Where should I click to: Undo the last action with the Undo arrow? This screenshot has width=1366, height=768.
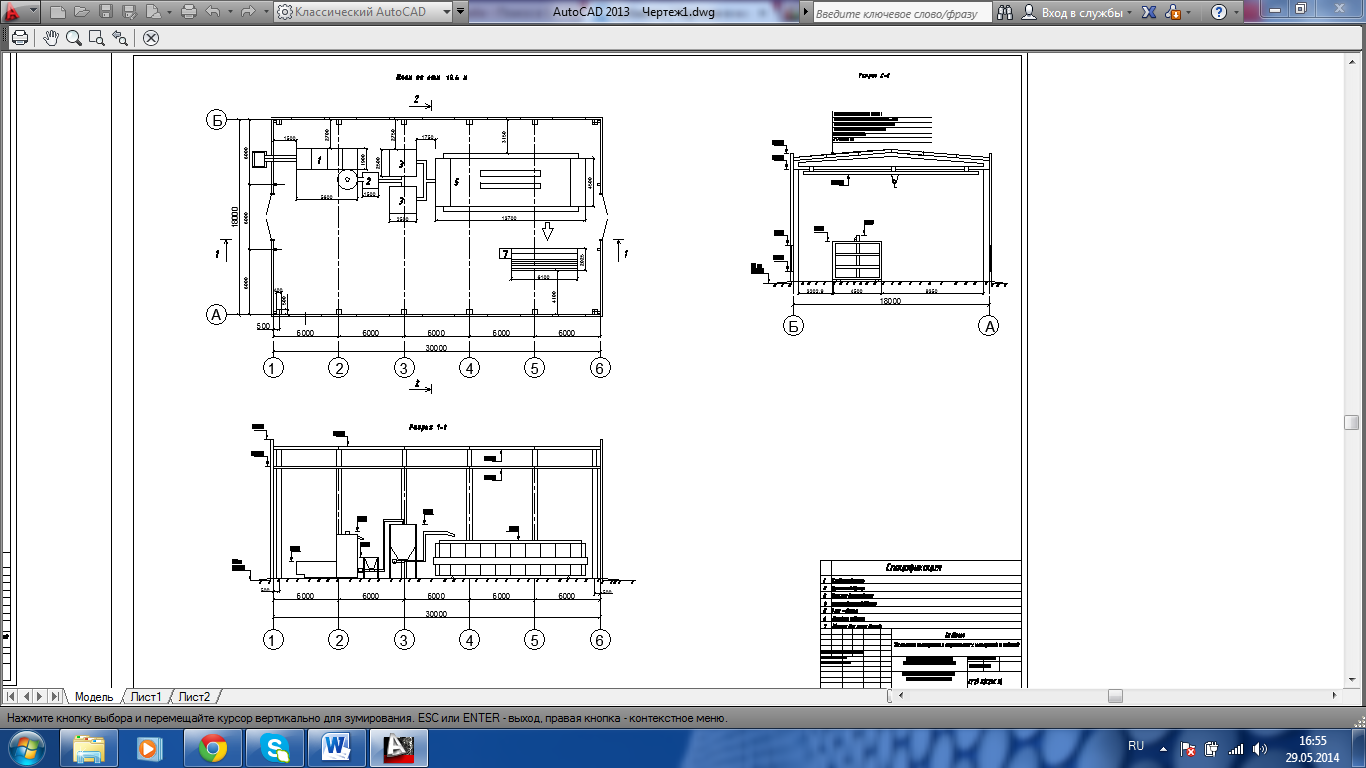coord(212,13)
